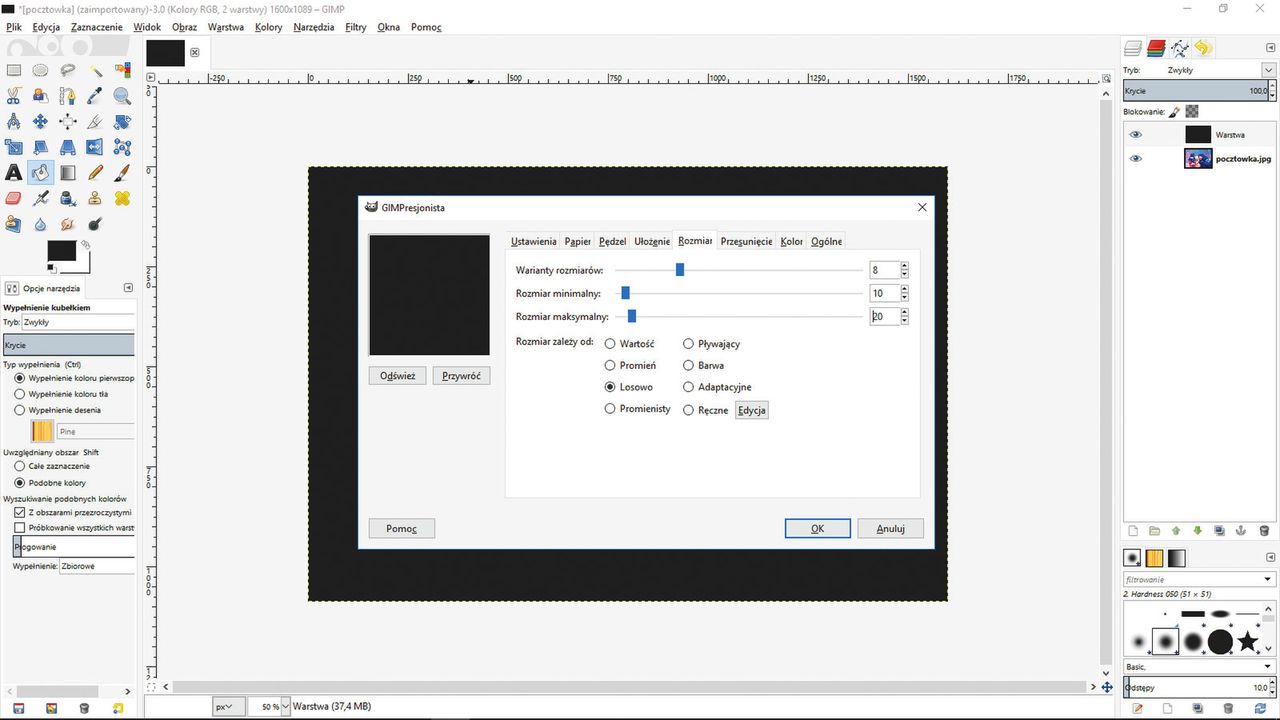Hide the pocztowka.jpg layer eye icon
Image resolution: width=1280 pixels, height=720 pixels.
1135,158
